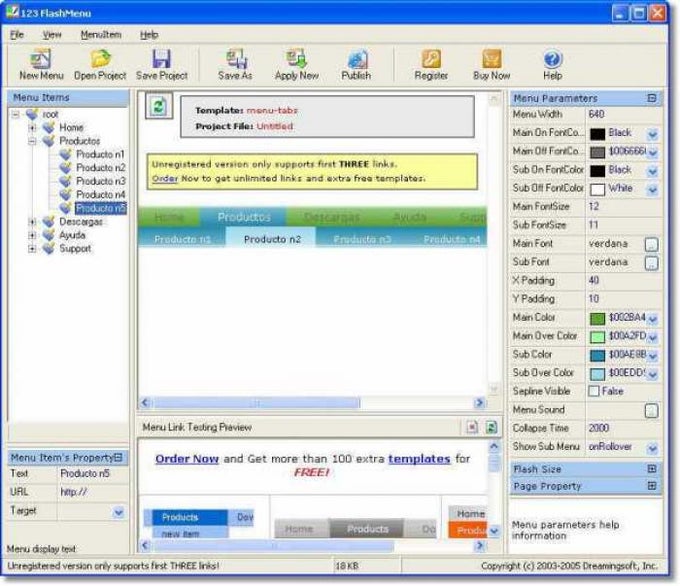Click the Main Color green swatch
Viewport: 680px width, 586px height.
click(x=598, y=318)
